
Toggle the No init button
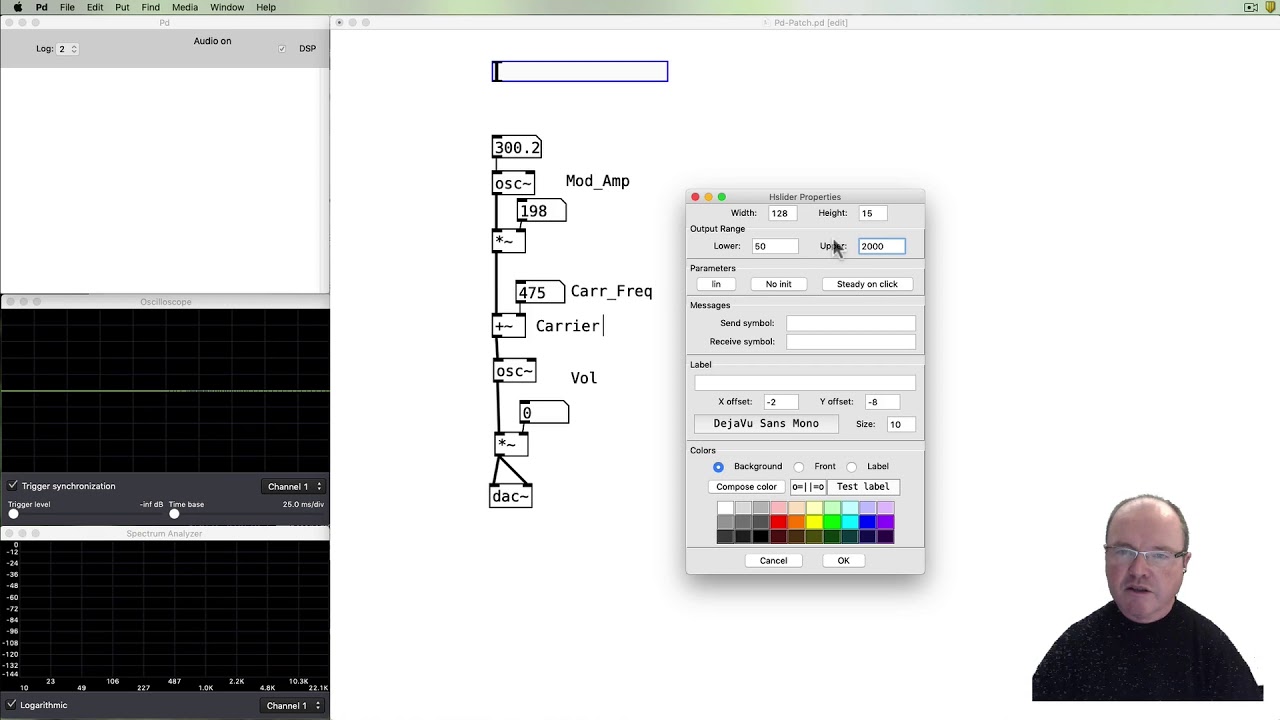778,284
